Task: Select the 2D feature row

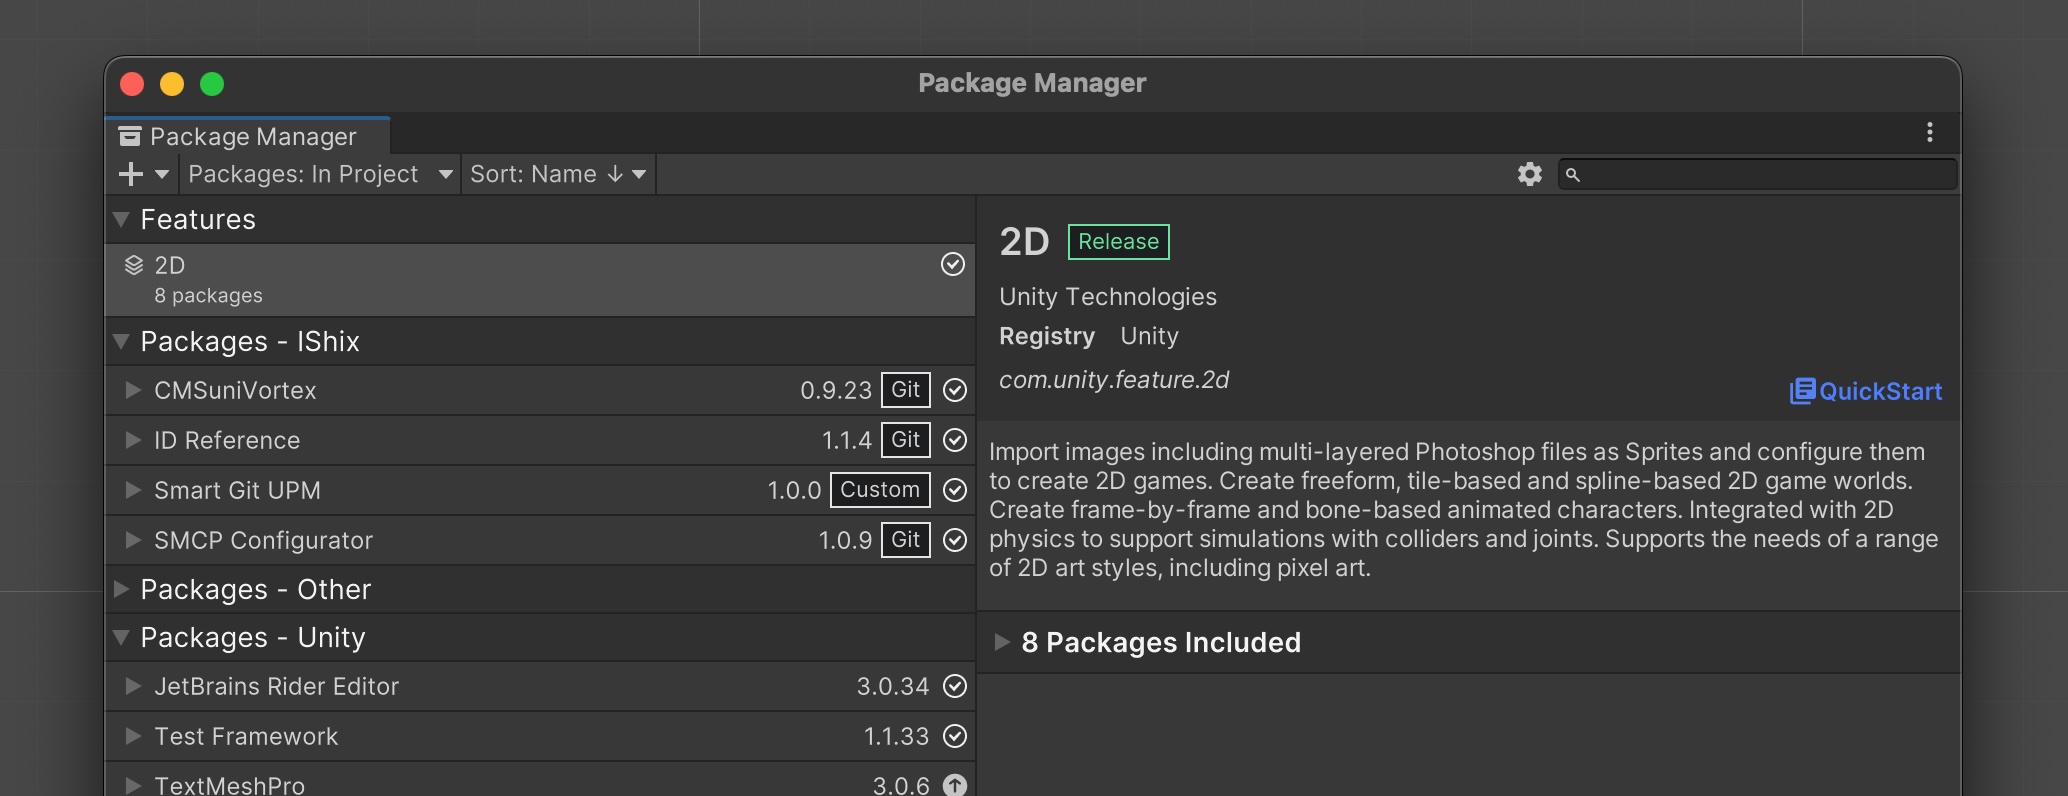Action: coord(540,280)
